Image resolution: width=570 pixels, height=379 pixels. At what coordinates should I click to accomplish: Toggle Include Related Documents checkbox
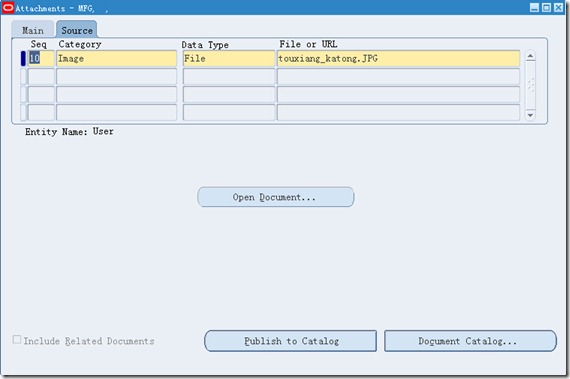[x=17, y=340]
